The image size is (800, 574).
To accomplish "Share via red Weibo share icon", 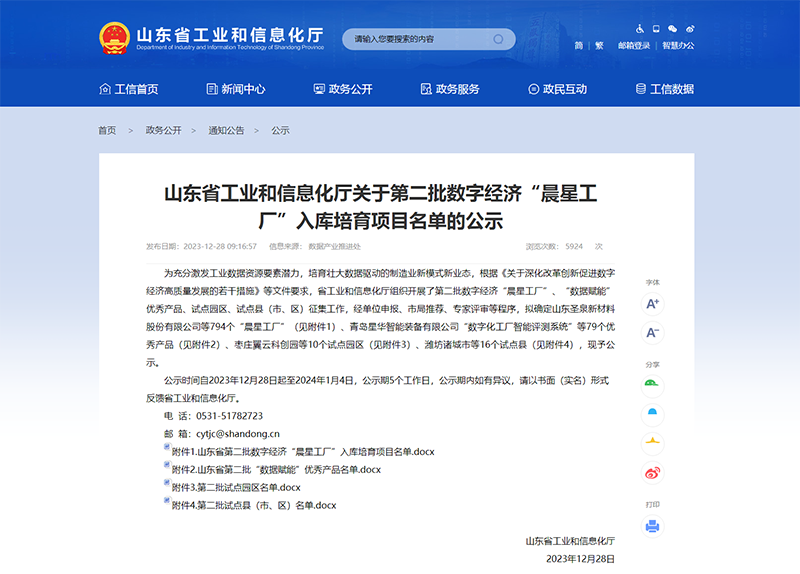I will point(653,473).
